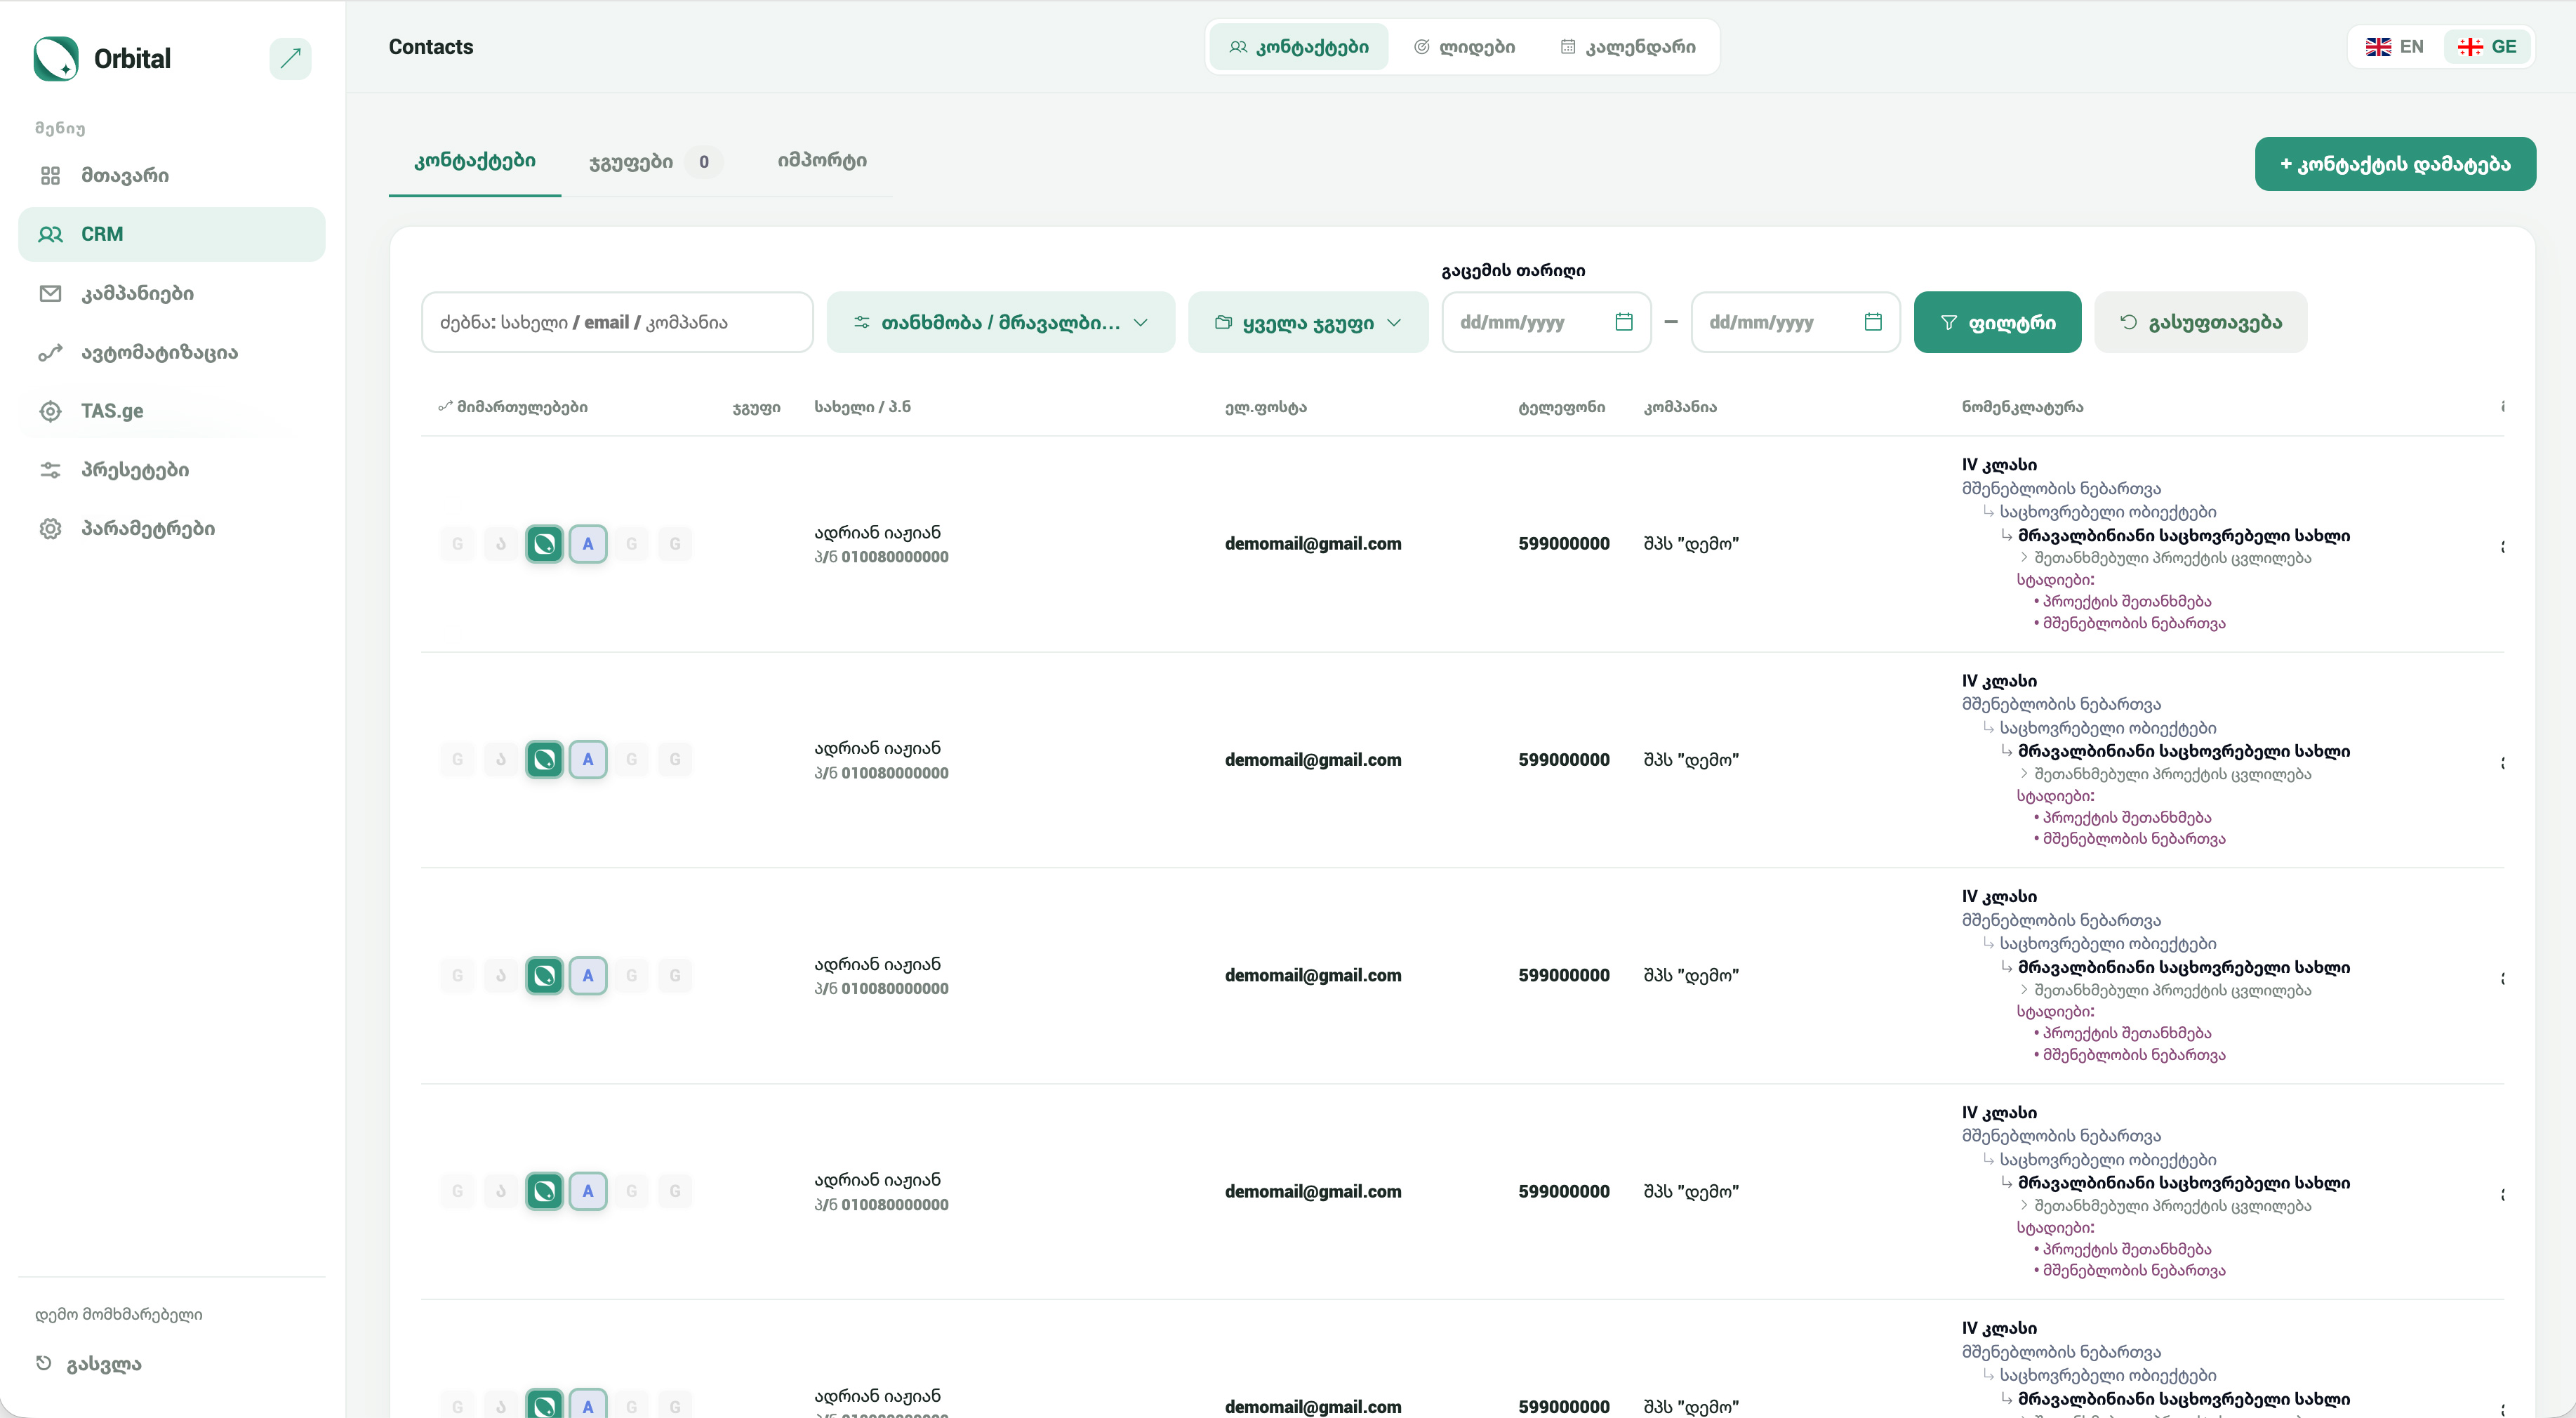Click მრავალბინიანი საცხოვრებელი სახლი in second contact row
The width and height of the screenshot is (2576, 1418).
click(x=2184, y=751)
